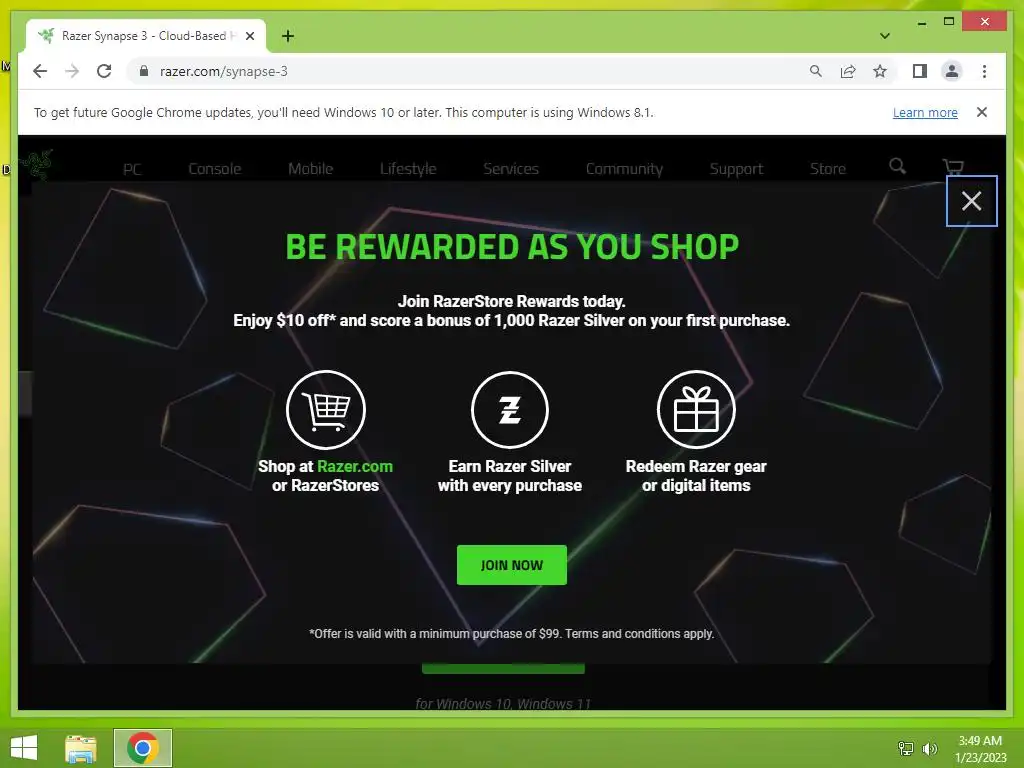Image resolution: width=1024 pixels, height=768 pixels.
Task: Open the Chrome profile avatar icon
Action: [x=952, y=71]
